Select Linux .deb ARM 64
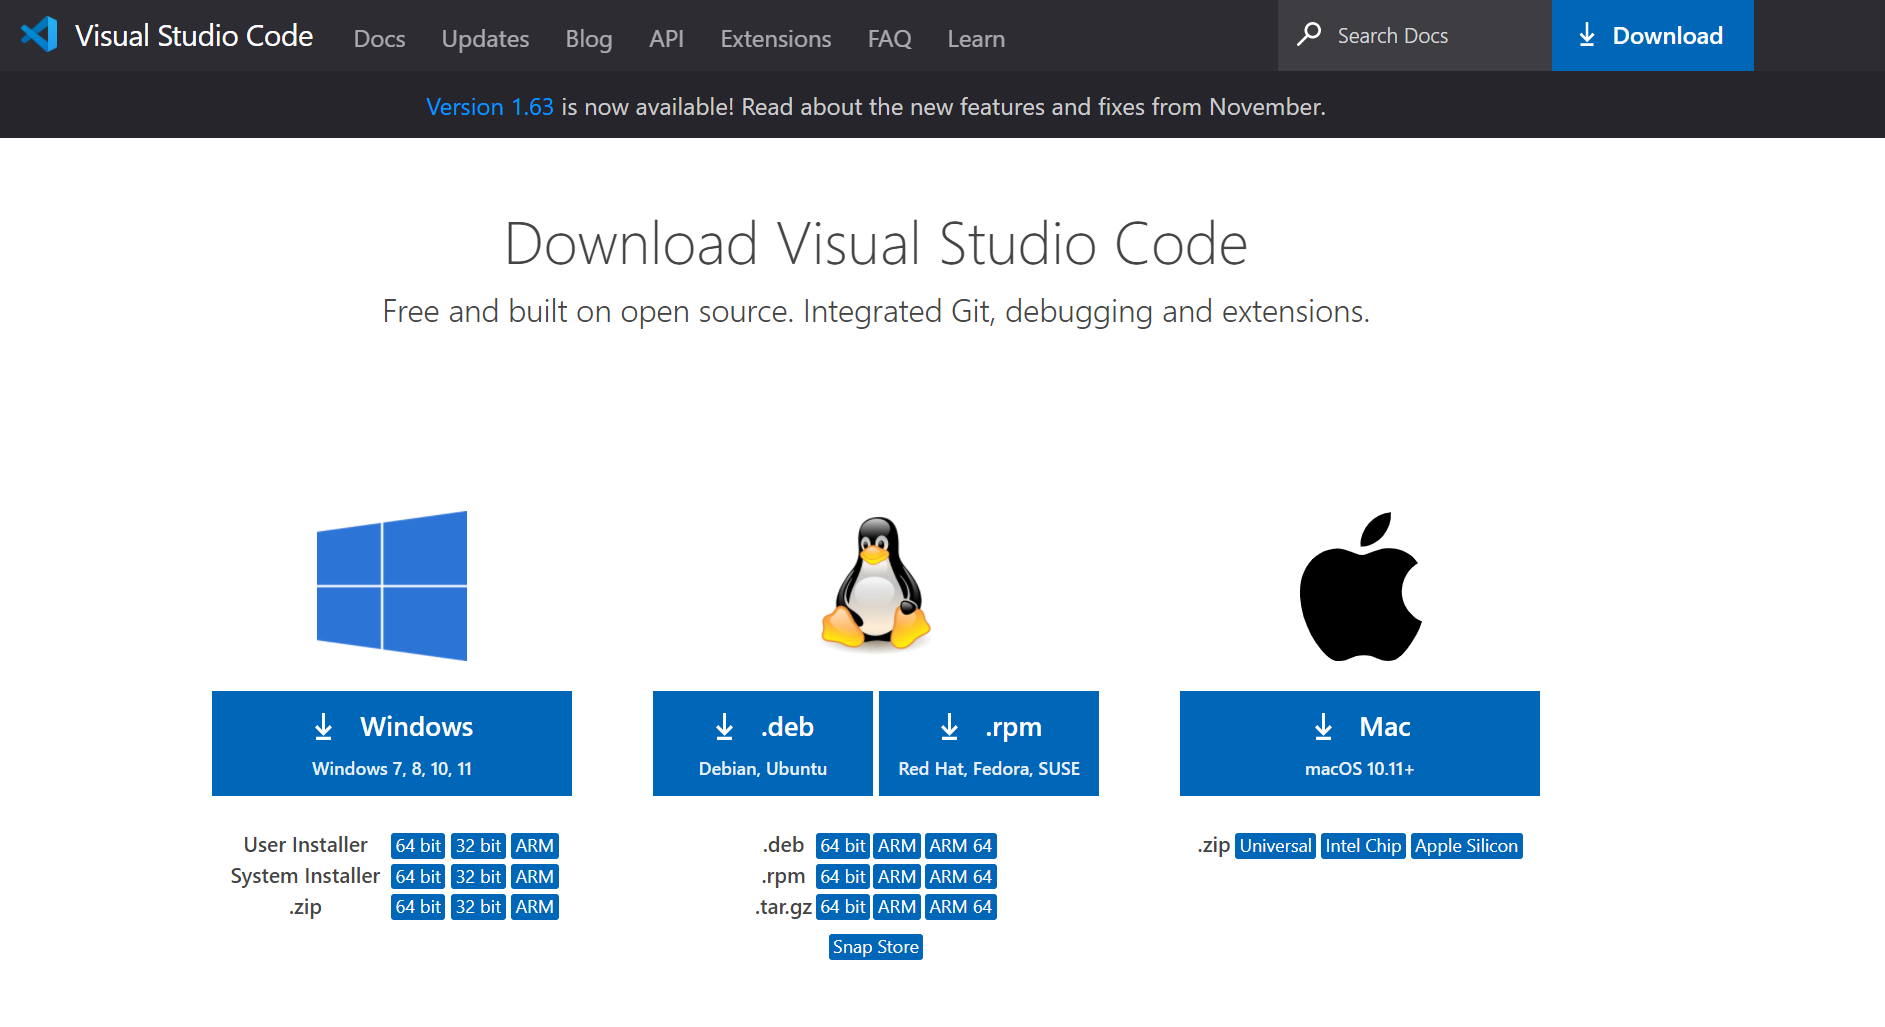The width and height of the screenshot is (1885, 1027). click(961, 846)
